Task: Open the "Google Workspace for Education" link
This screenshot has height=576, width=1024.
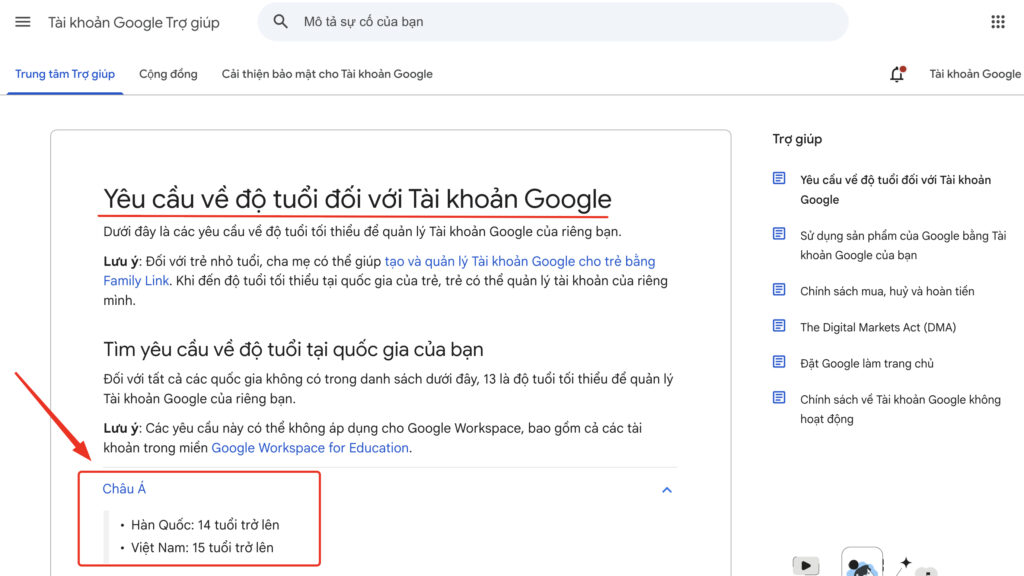Action: 310,447
